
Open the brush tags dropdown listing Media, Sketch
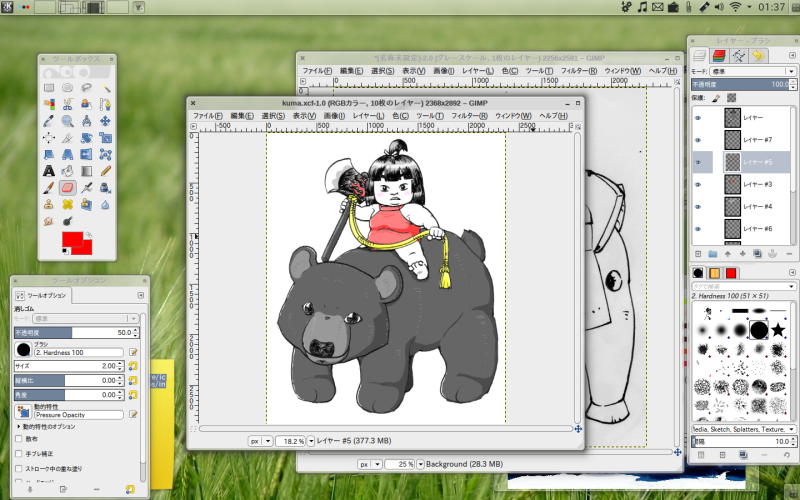pos(743,429)
